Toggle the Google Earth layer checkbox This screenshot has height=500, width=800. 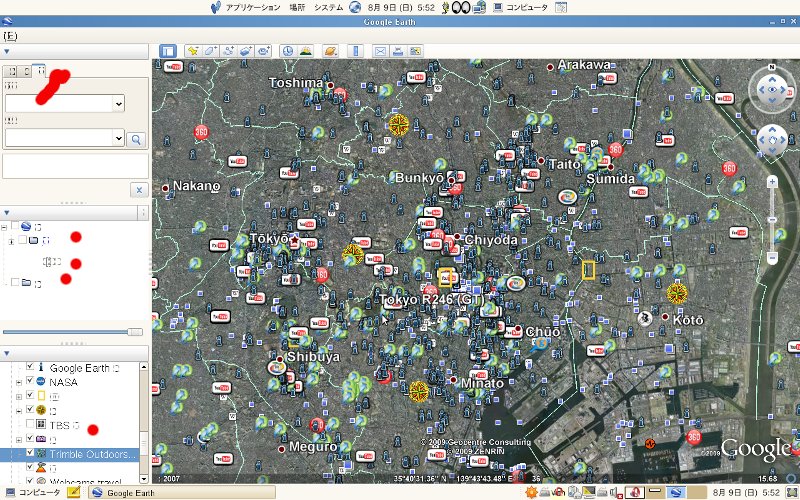coord(30,367)
